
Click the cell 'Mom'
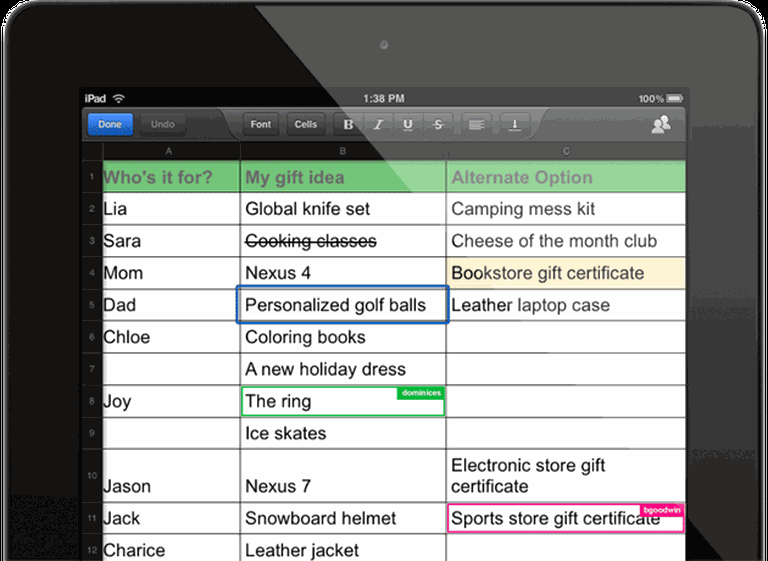[171, 273]
